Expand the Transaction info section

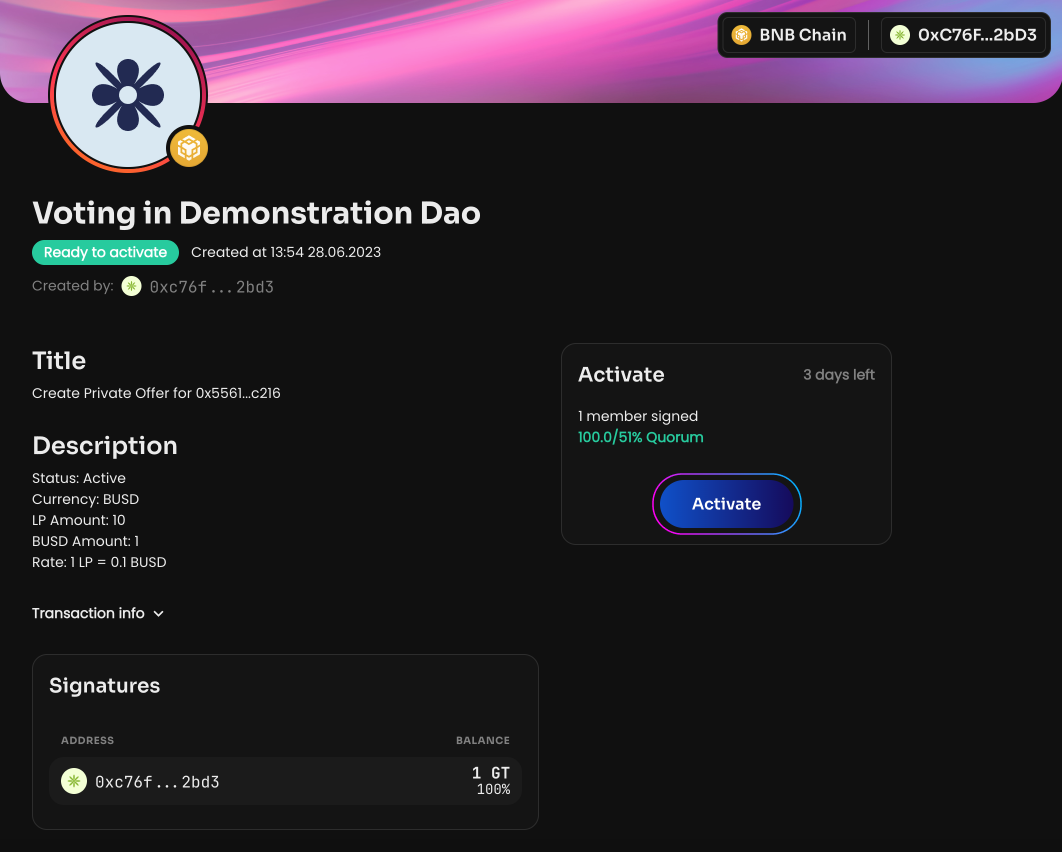click(98, 614)
